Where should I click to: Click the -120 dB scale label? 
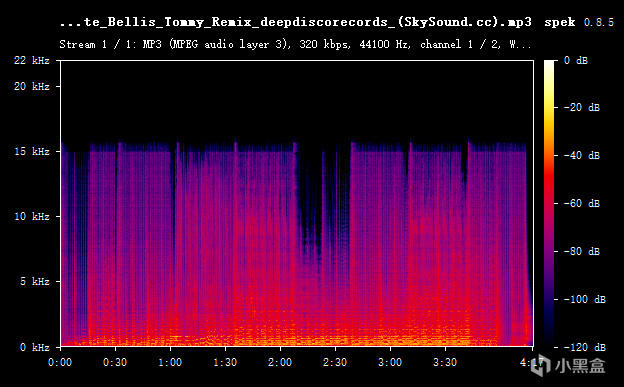[585, 347]
